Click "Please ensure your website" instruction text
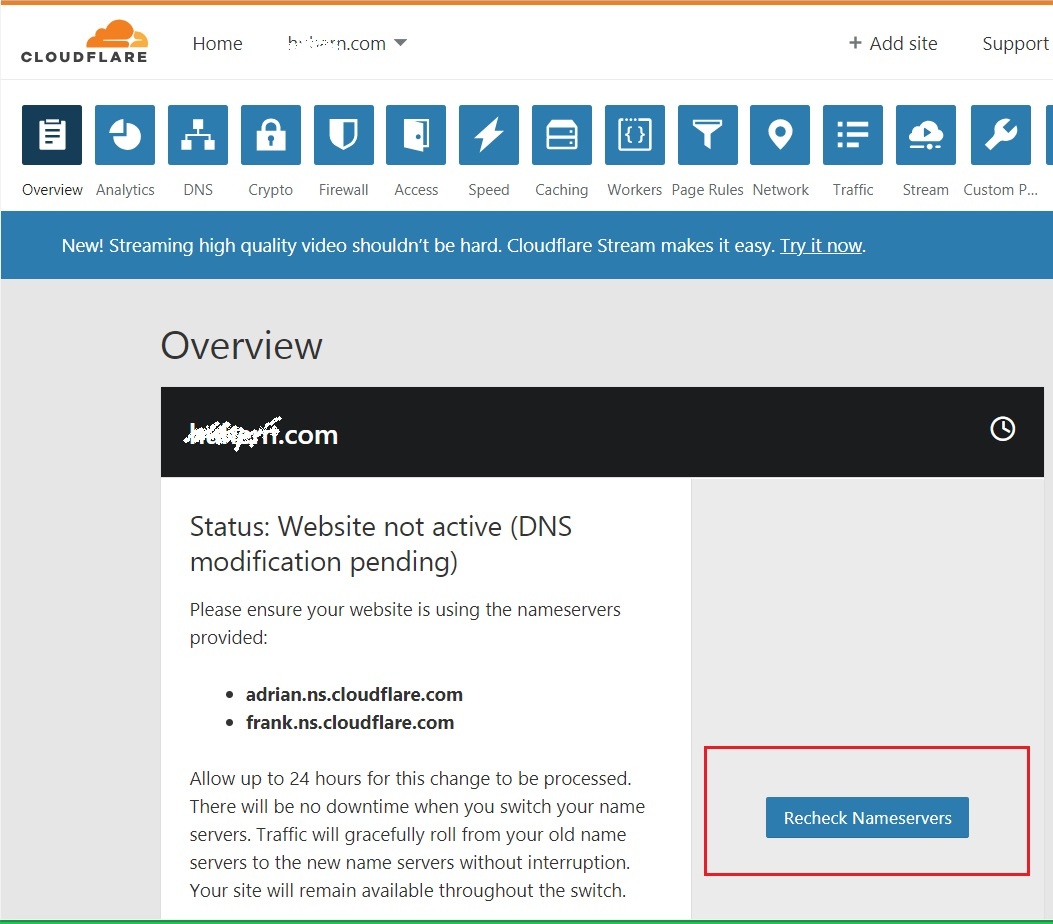 tap(405, 623)
